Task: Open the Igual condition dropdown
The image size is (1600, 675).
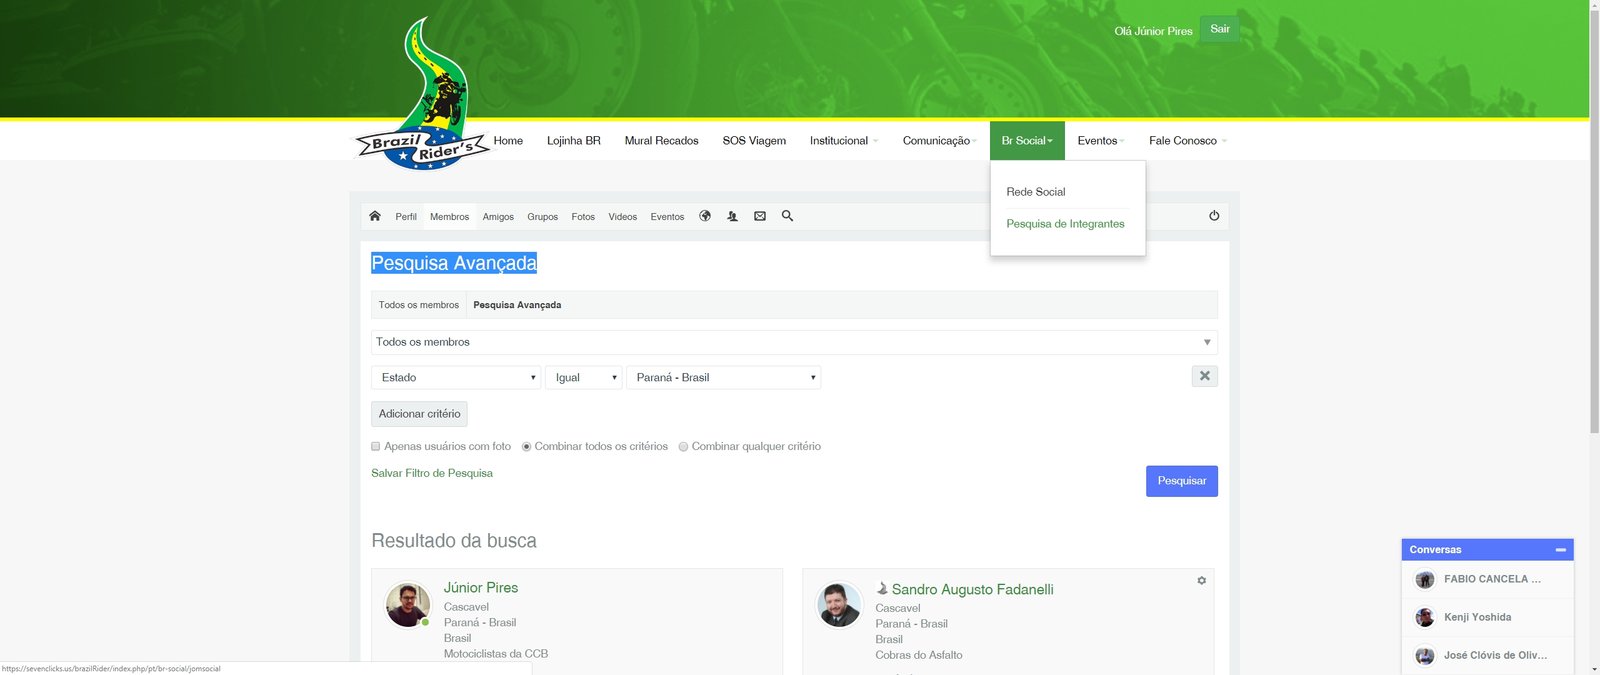Action: point(584,377)
